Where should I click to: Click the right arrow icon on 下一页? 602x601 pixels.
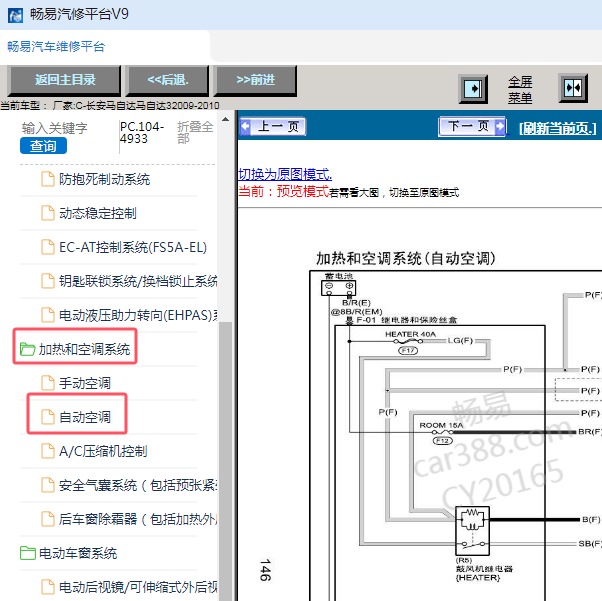500,126
